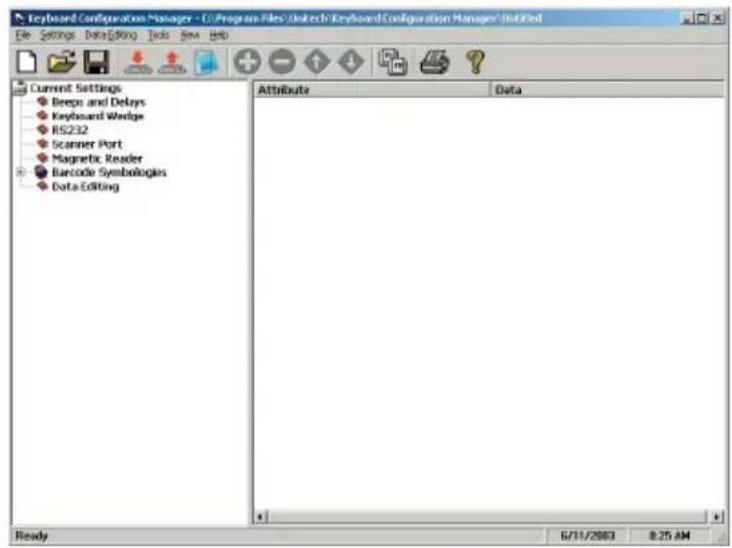
Task: Maximize the Keyboard Configuration Manager window
Action: 702,18
